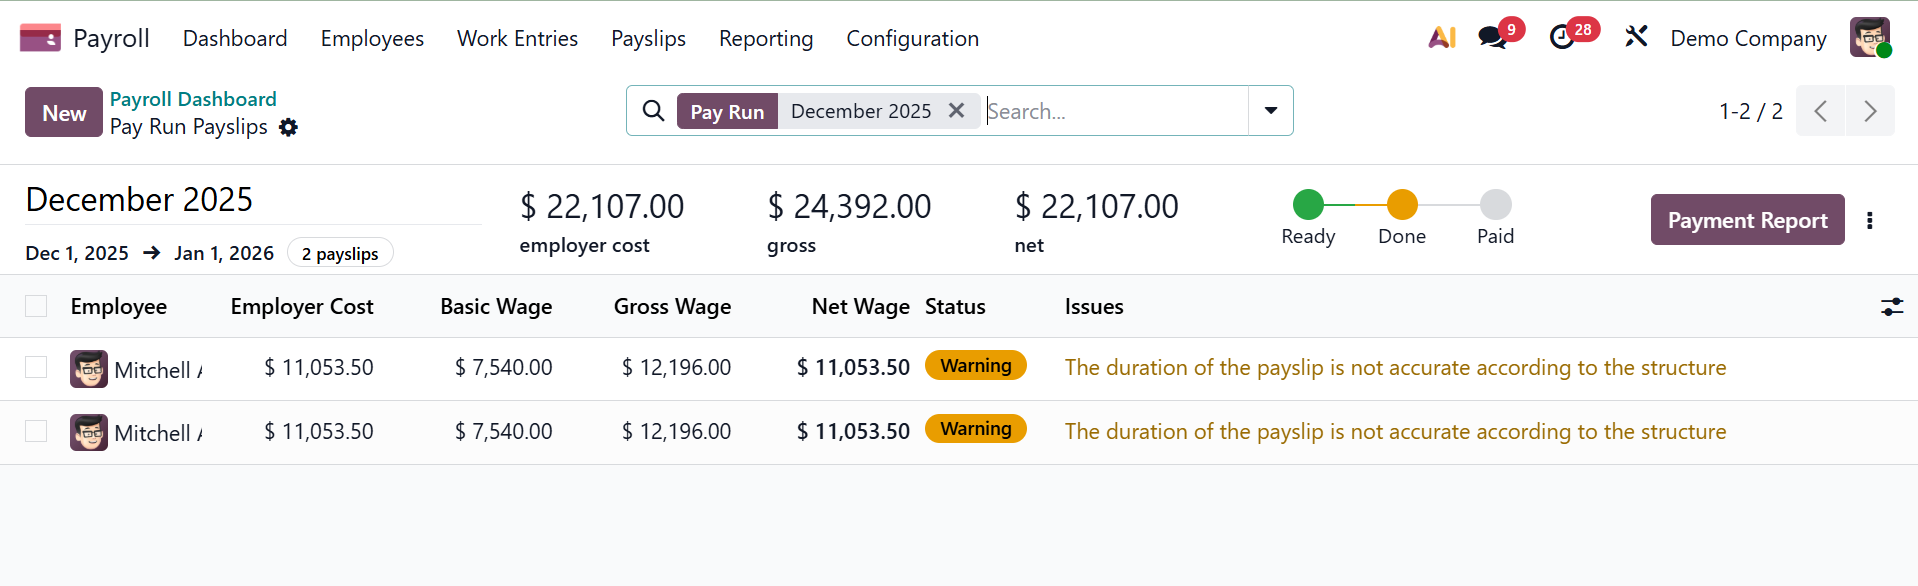
Task: Open the column settings adjust icon
Action: pos(1891,307)
